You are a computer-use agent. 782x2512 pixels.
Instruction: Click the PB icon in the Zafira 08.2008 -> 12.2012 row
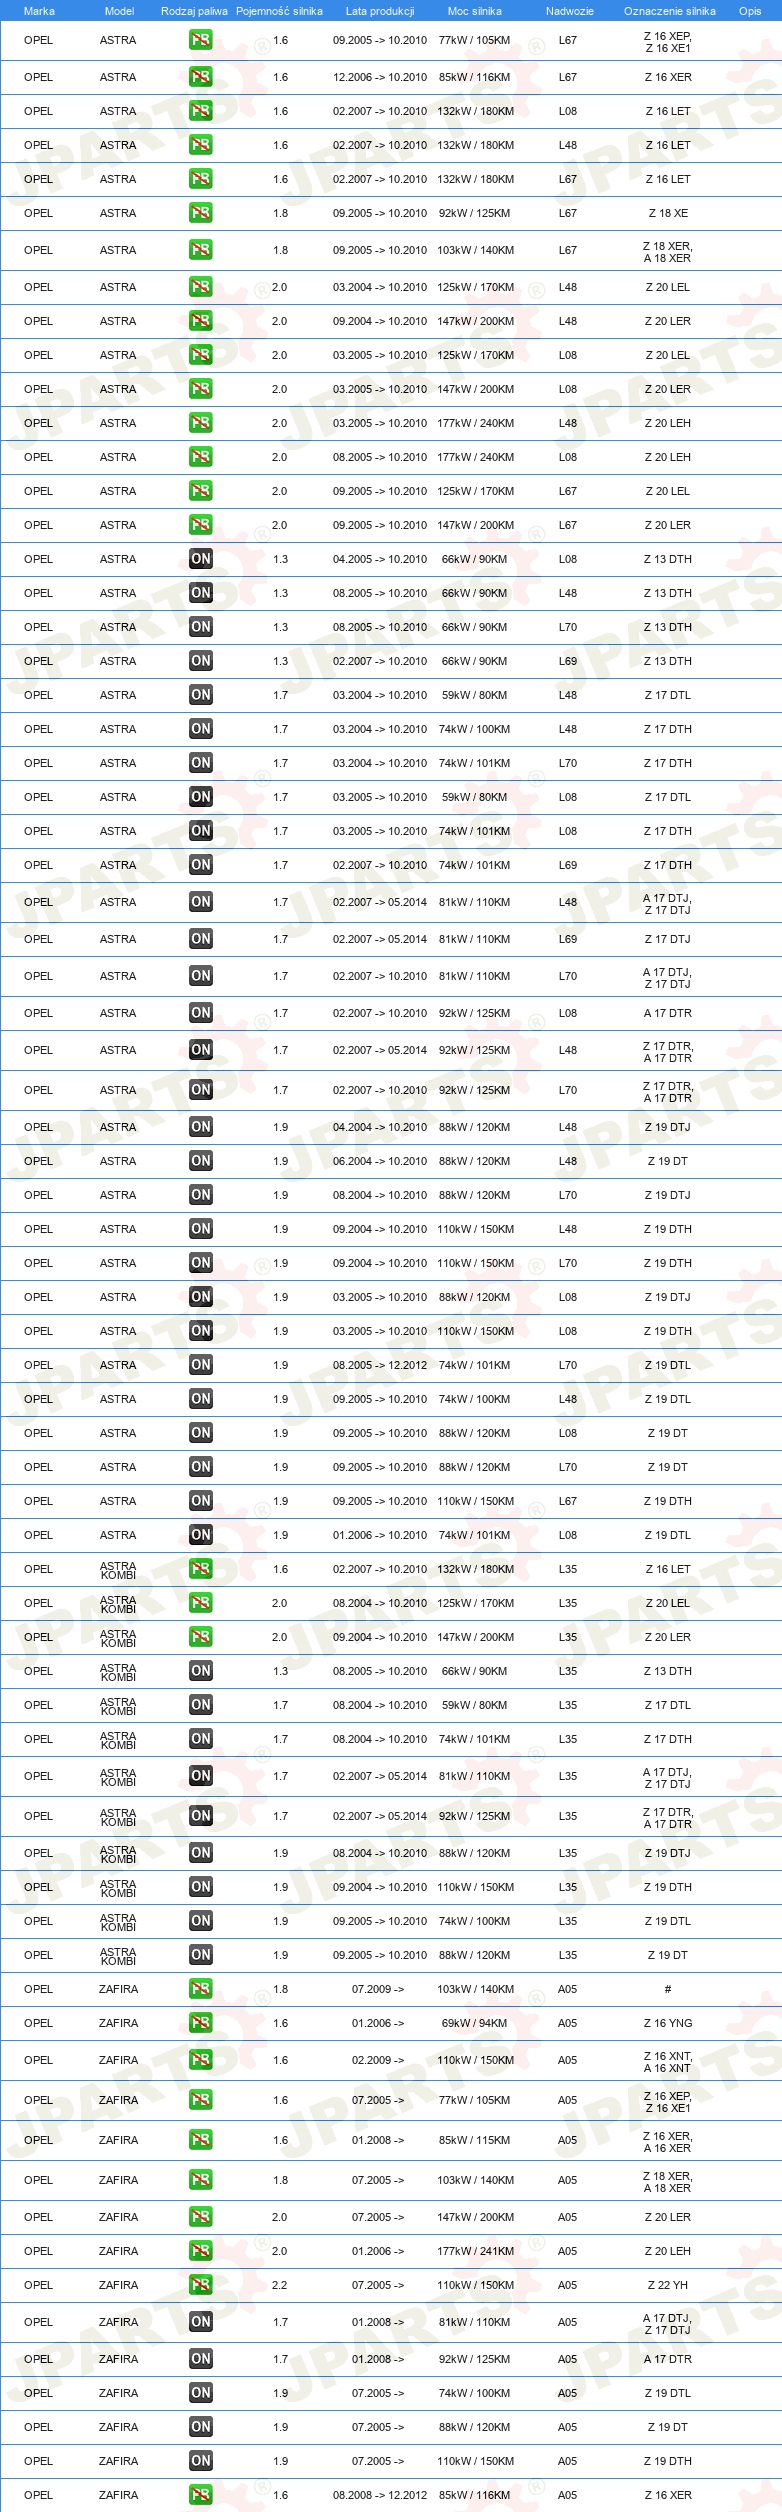pyautogui.click(x=200, y=2495)
